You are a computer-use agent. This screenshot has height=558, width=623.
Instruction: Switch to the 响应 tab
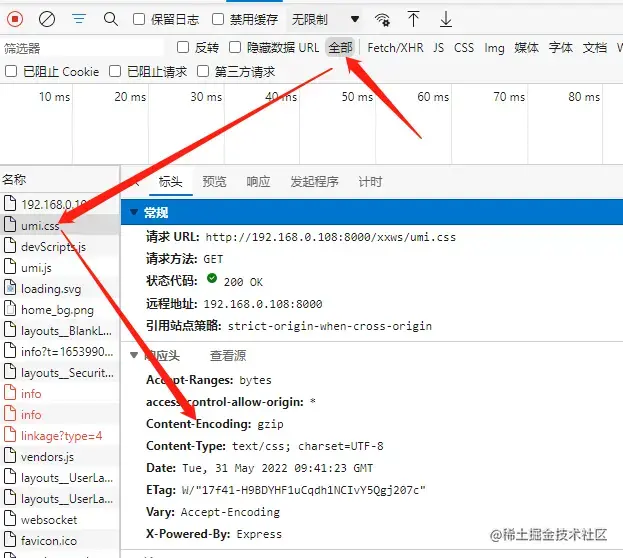point(258,182)
